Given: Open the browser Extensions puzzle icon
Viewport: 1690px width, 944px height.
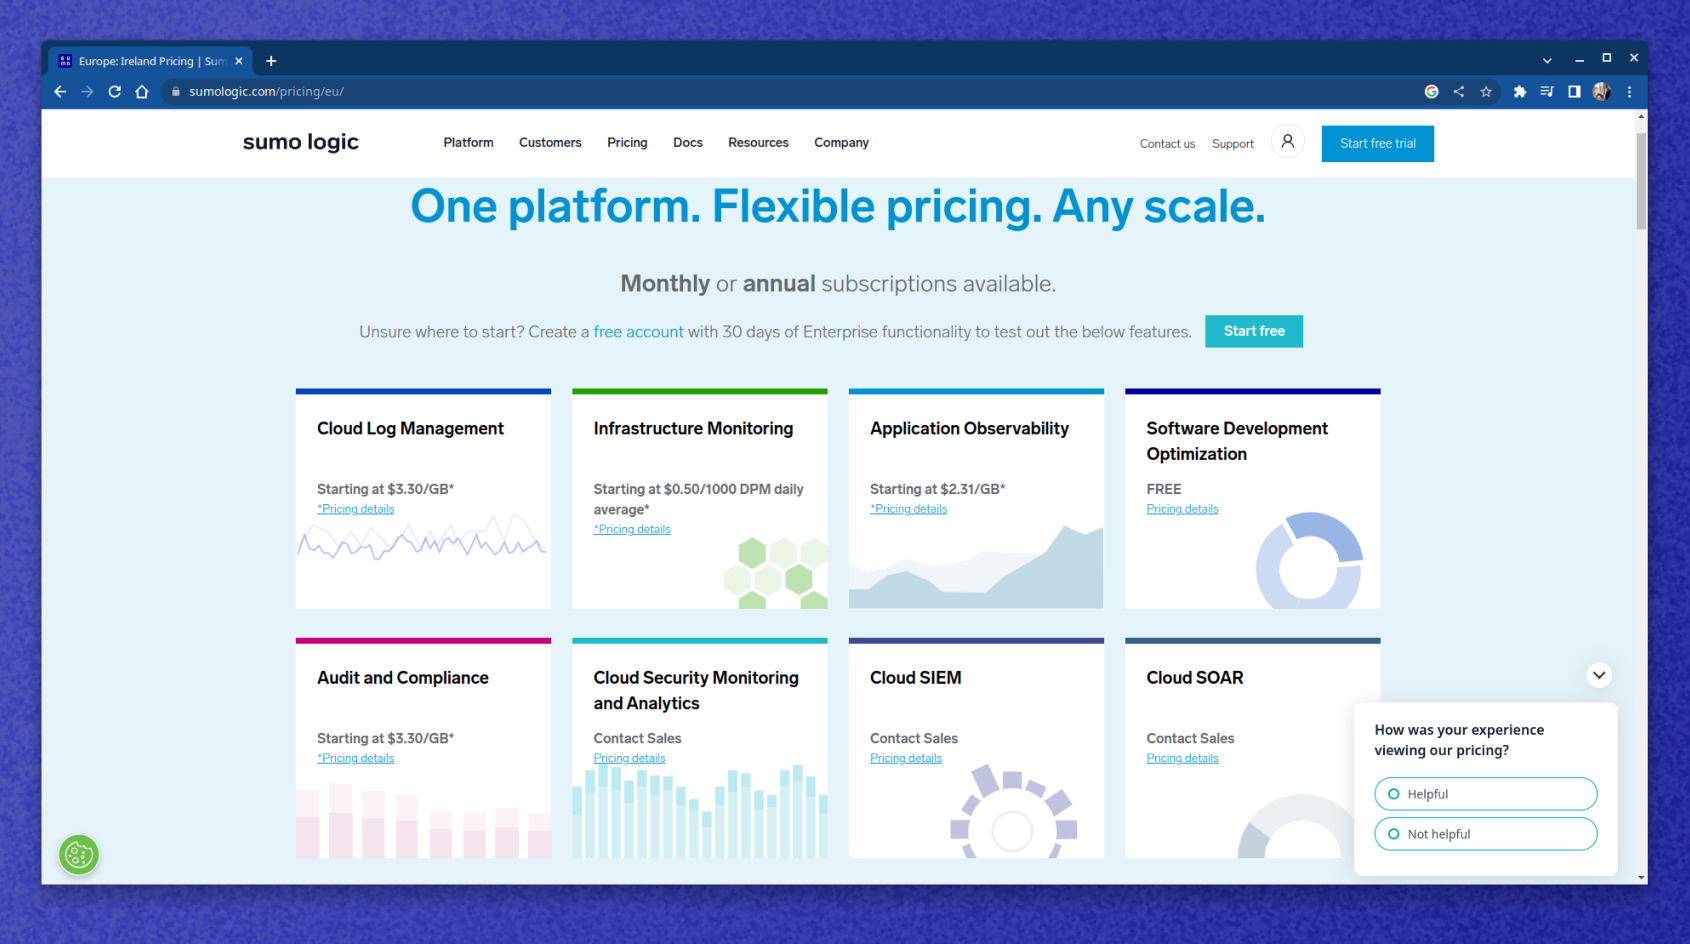Looking at the screenshot, I should [x=1520, y=91].
